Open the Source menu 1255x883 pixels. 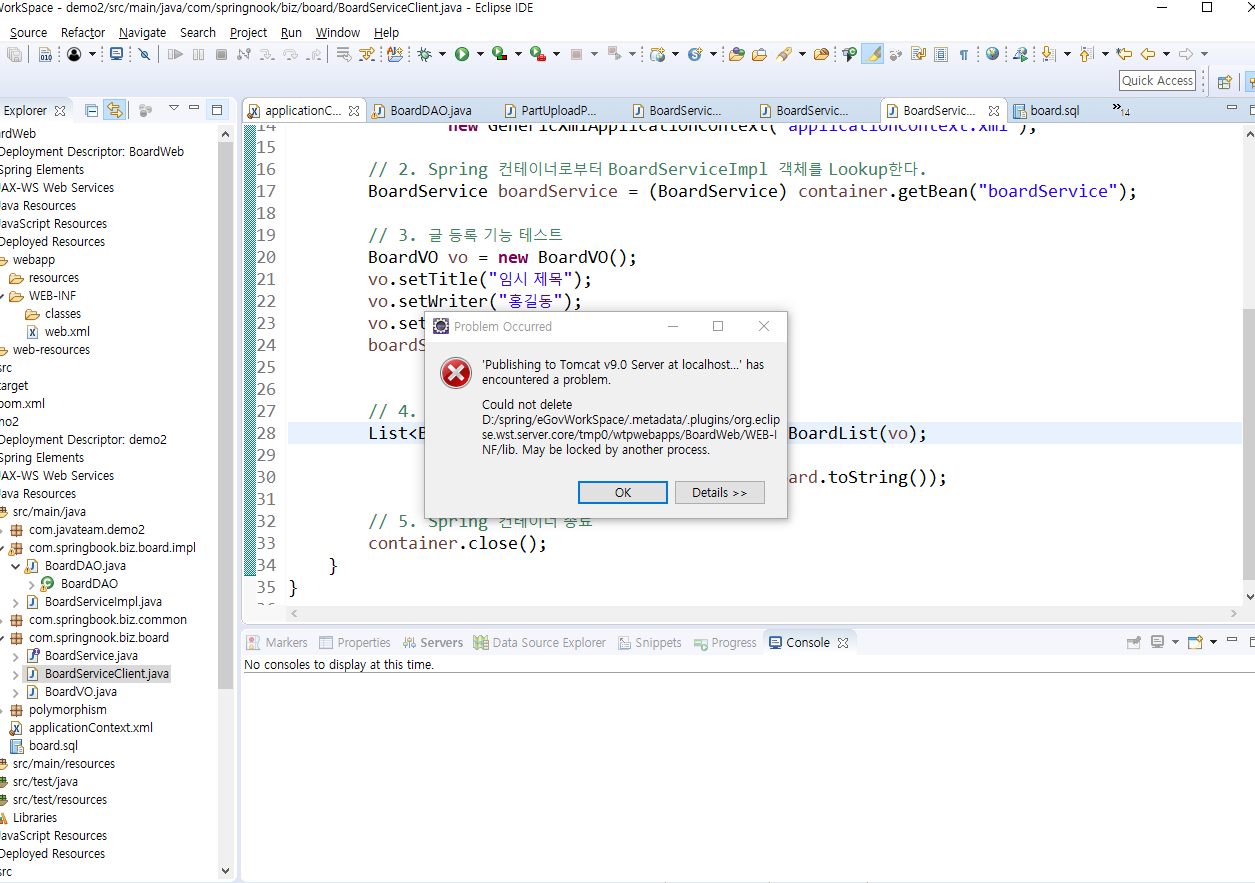[x=28, y=32]
